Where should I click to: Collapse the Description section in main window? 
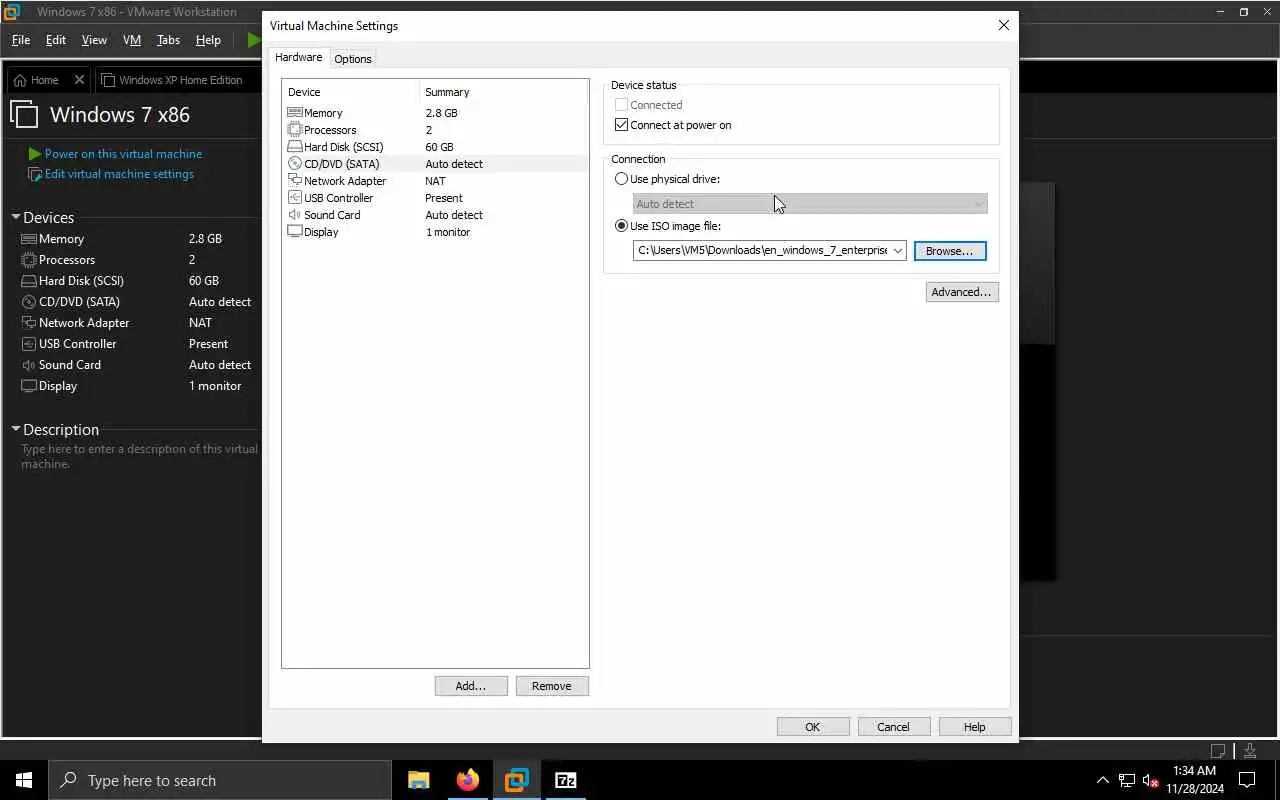tap(16, 429)
